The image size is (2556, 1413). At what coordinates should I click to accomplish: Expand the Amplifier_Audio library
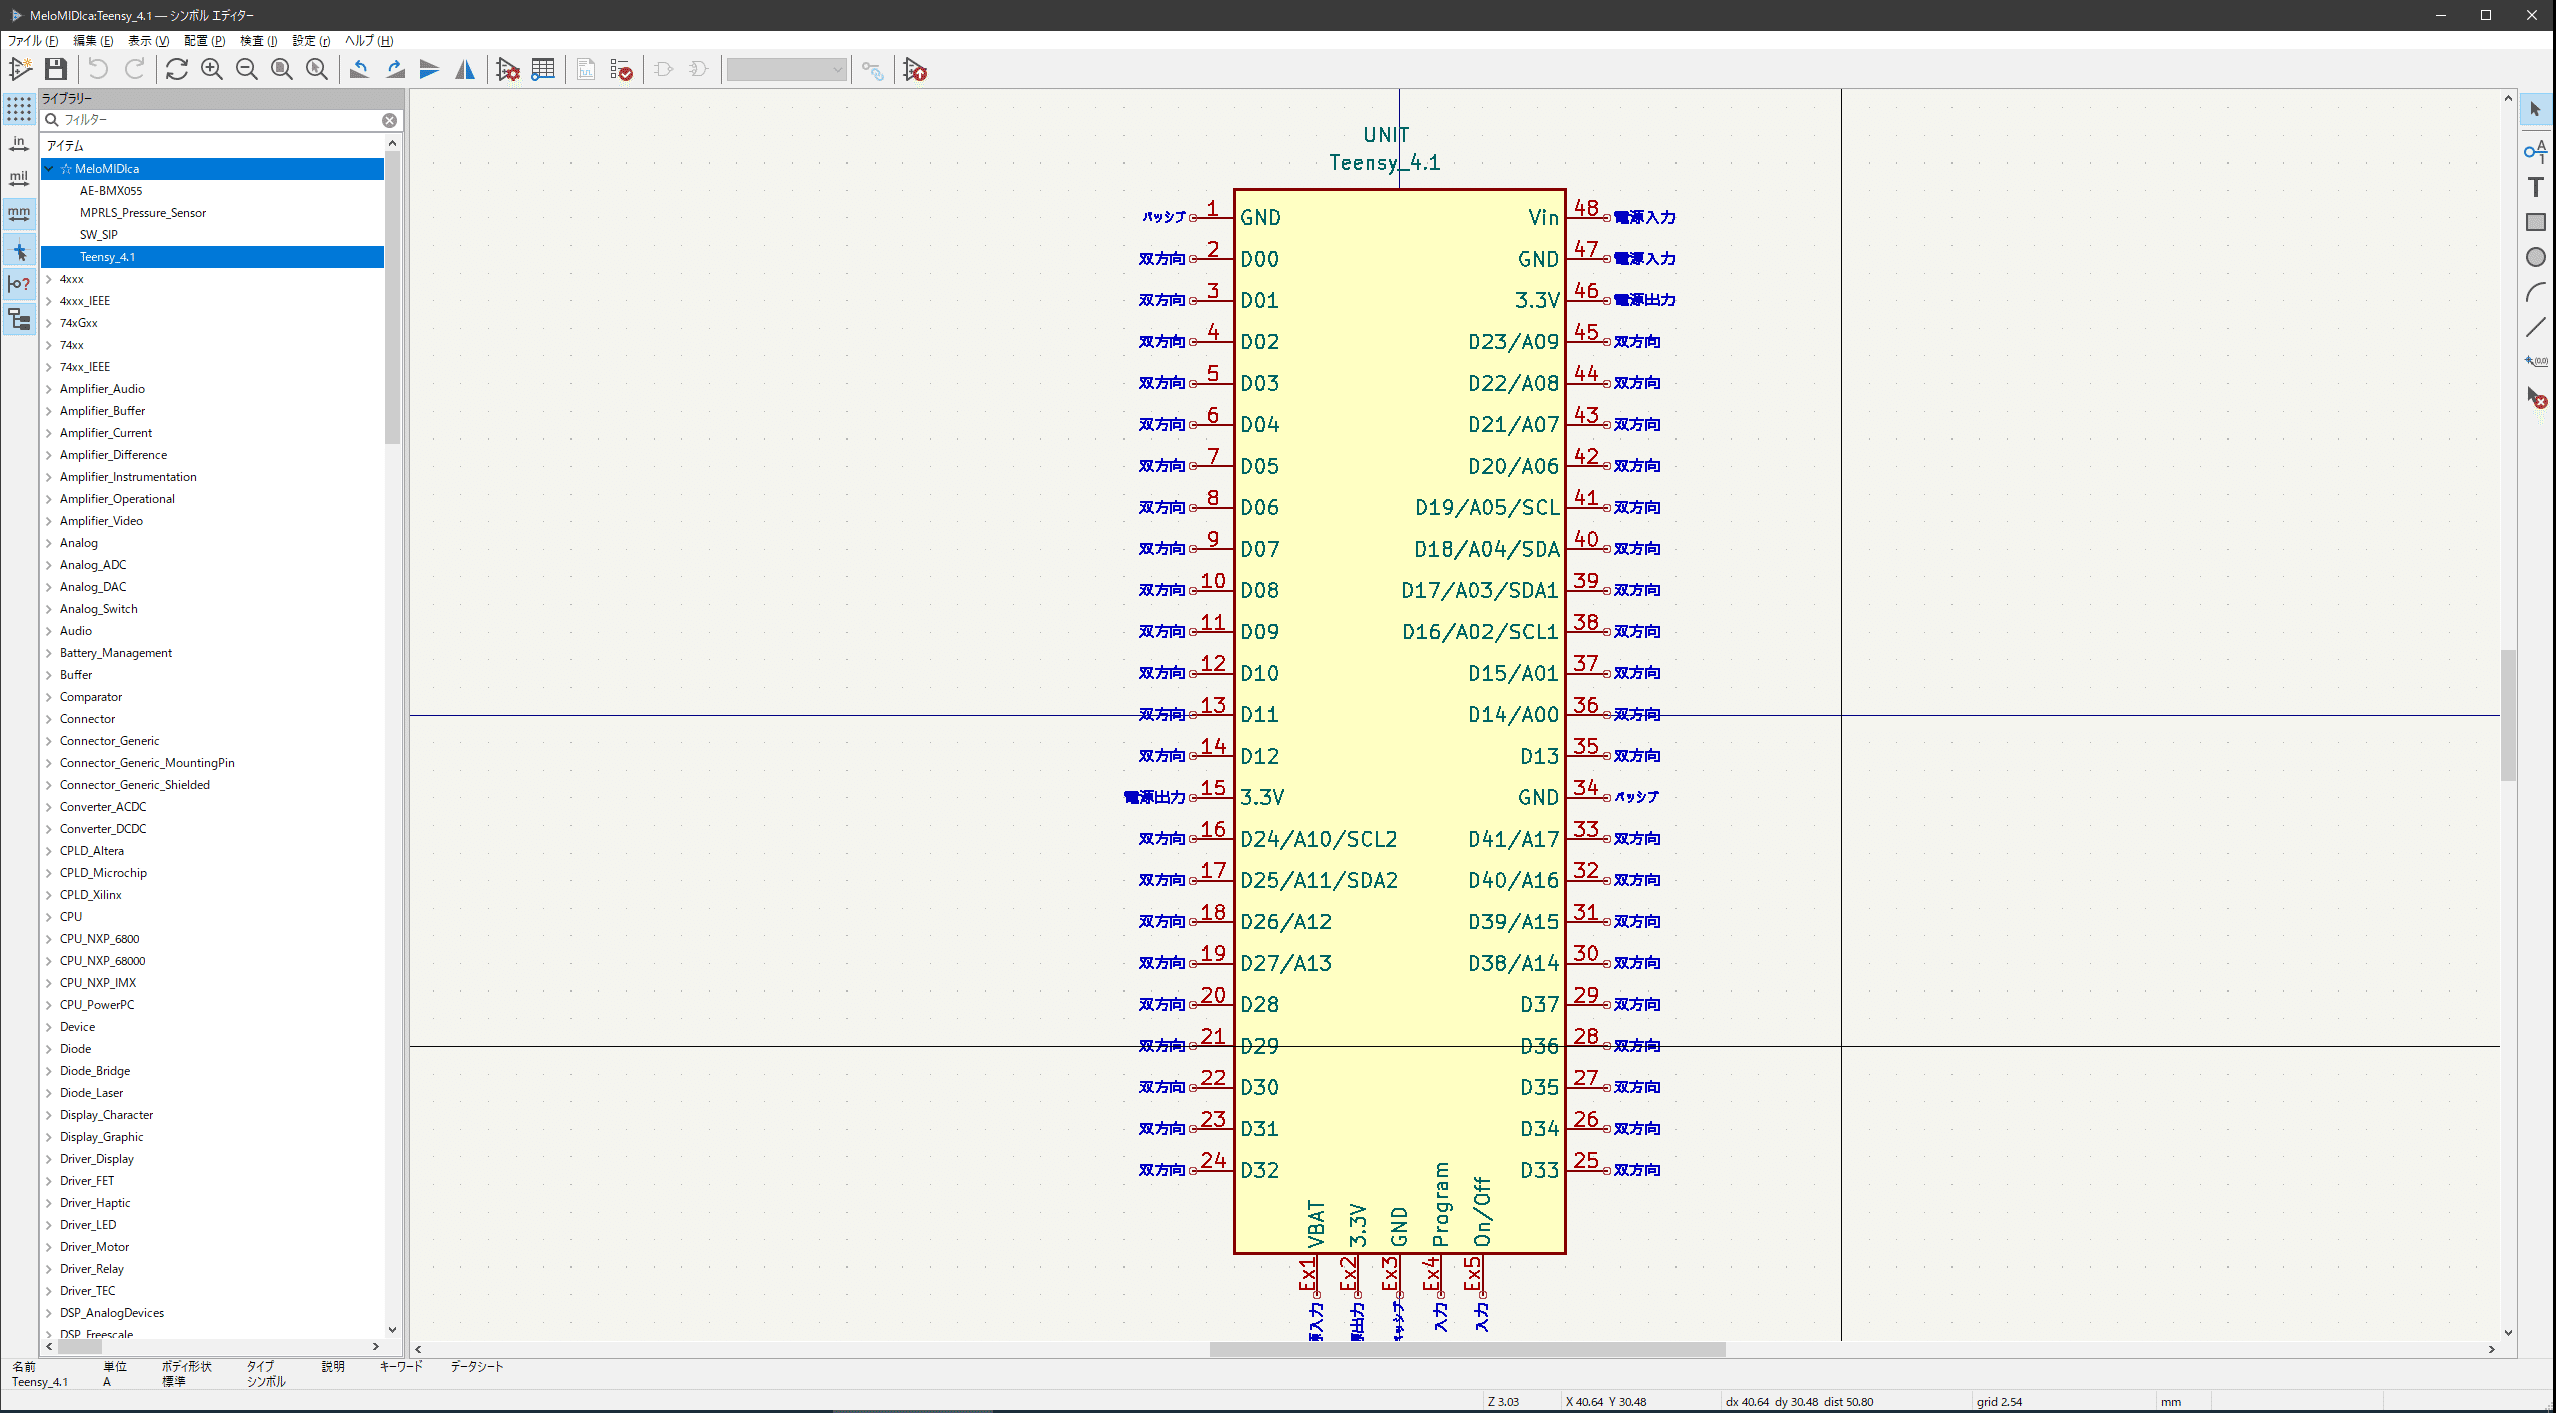pos(49,389)
